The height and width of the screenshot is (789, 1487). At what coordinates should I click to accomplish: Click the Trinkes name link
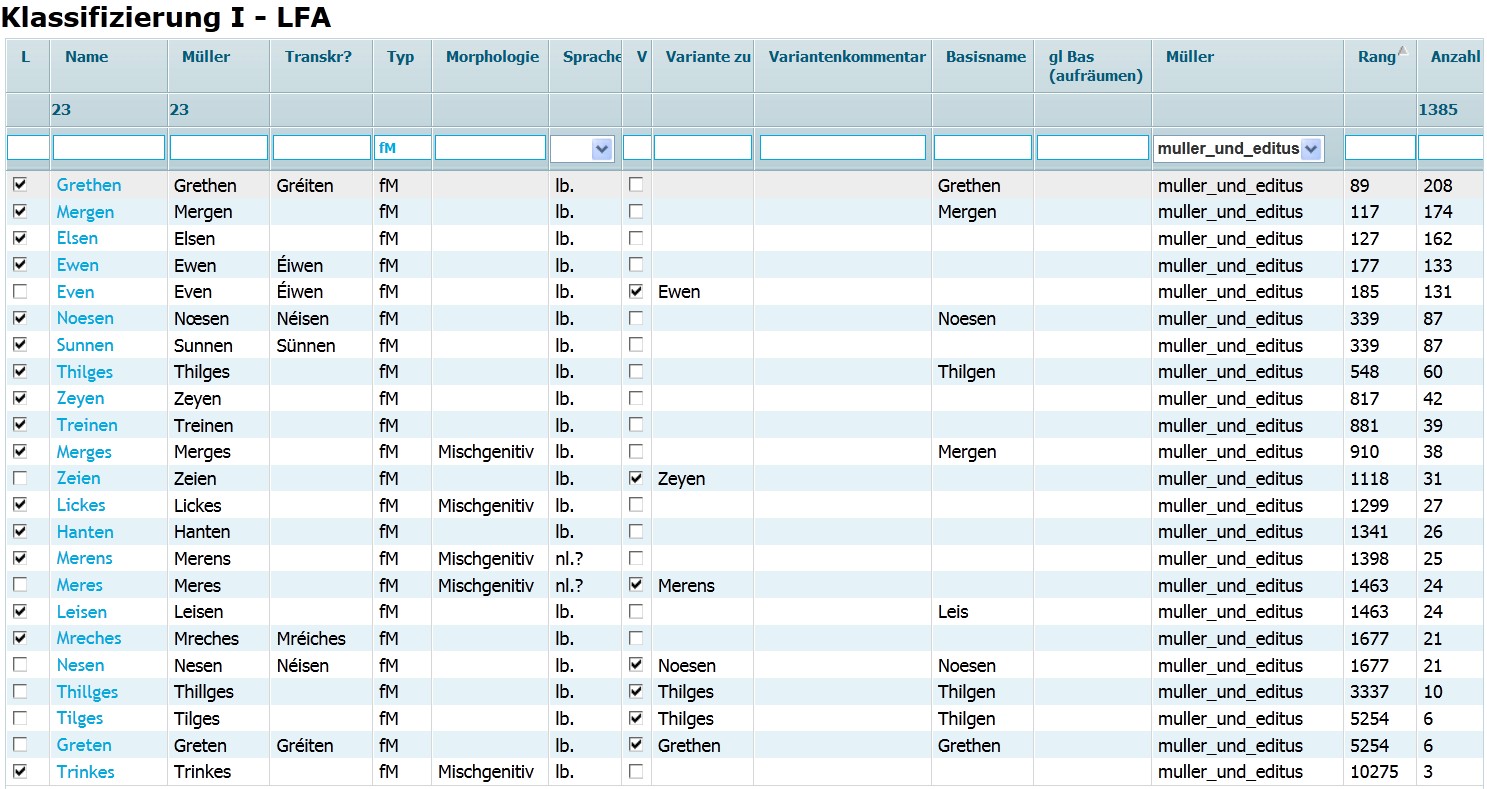pyautogui.click(x=86, y=772)
